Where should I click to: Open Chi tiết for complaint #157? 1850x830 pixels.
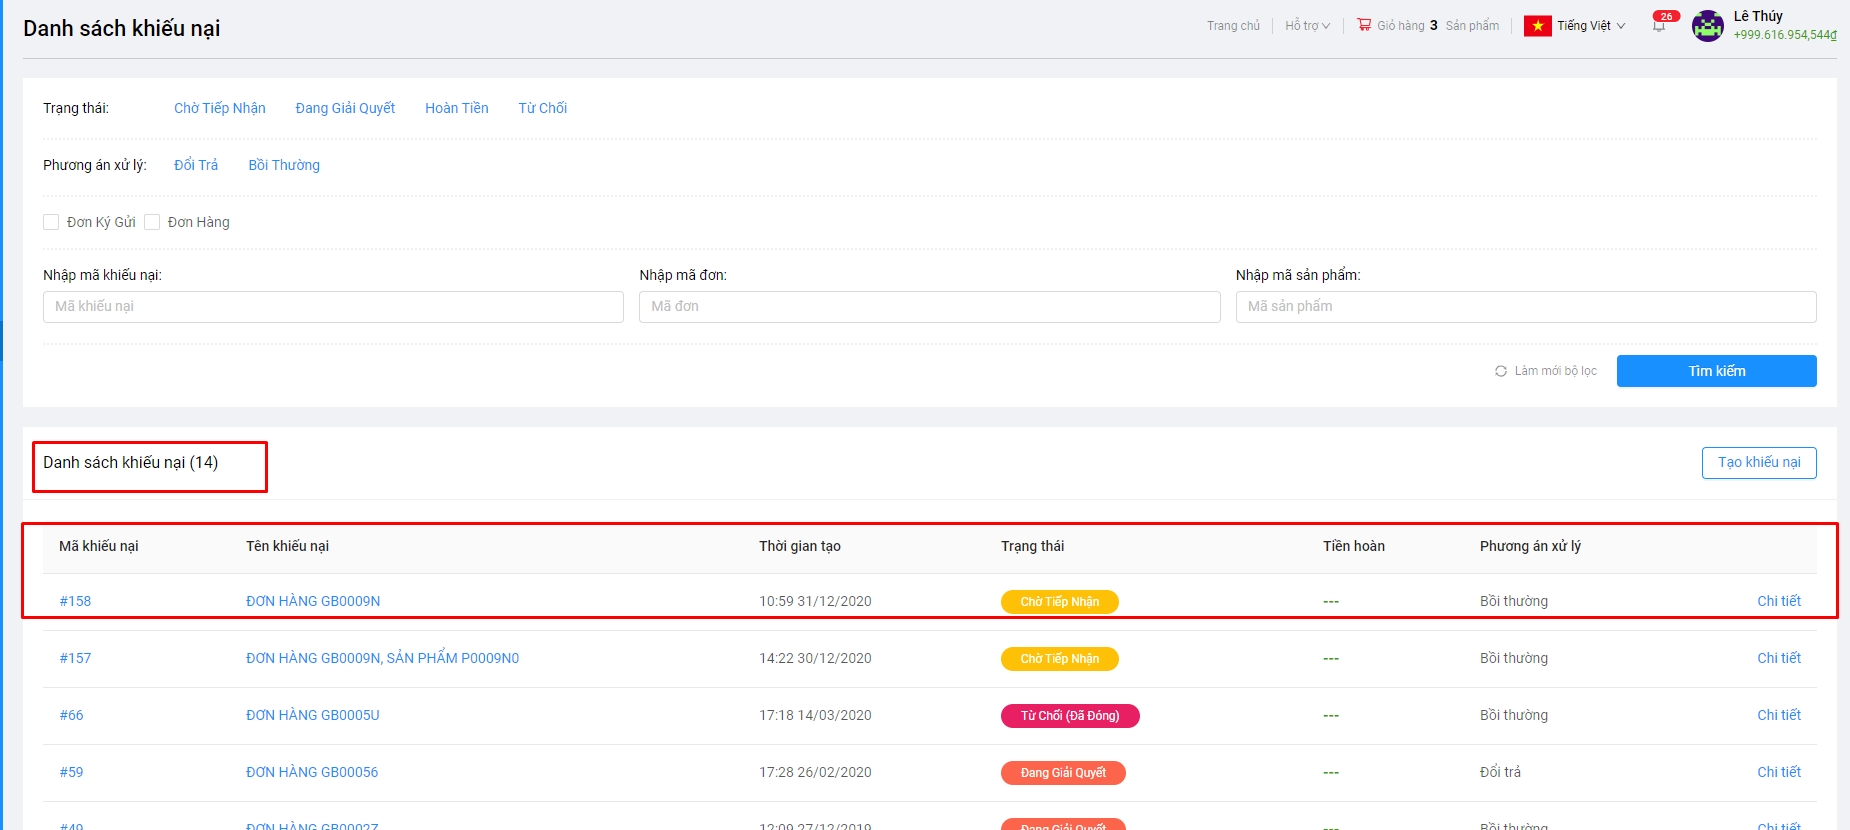point(1778,658)
